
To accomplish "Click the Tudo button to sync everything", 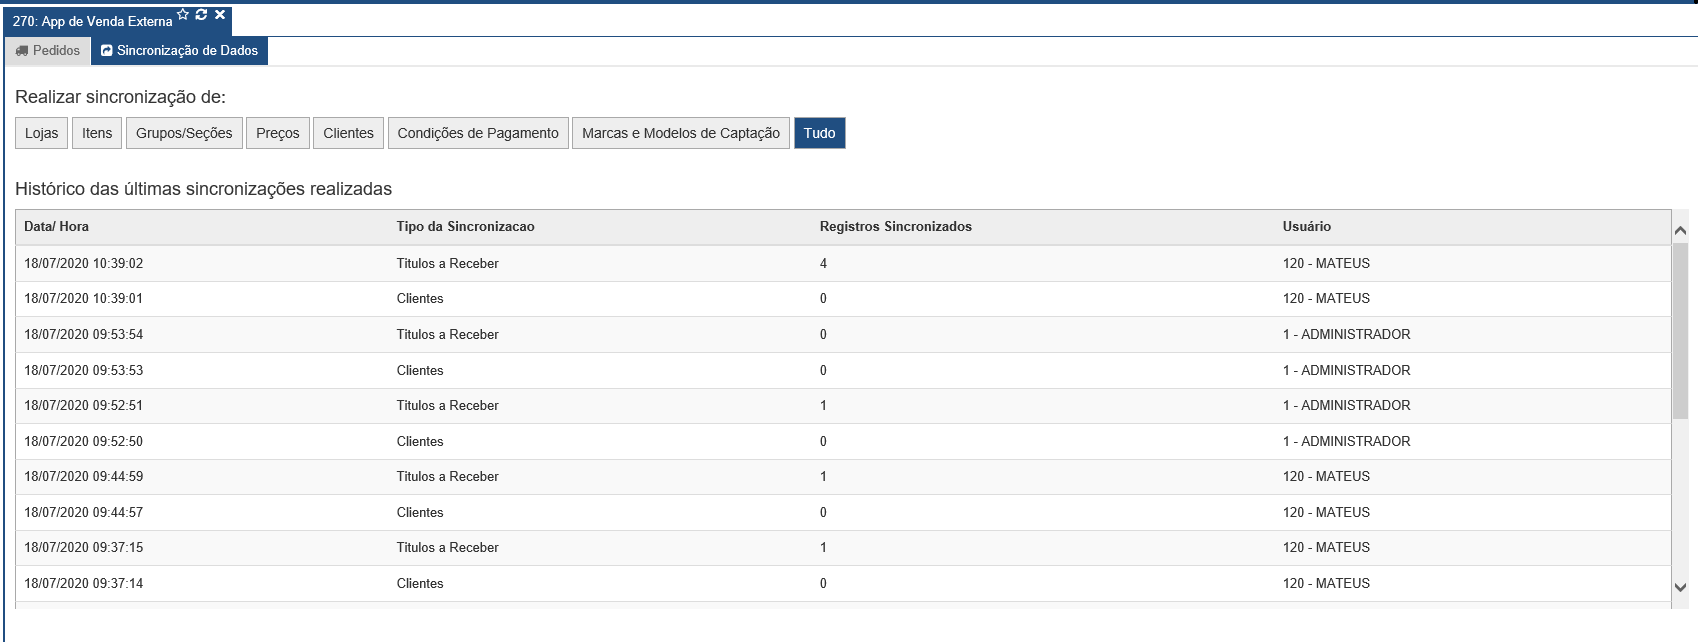I will coord(820,133).
